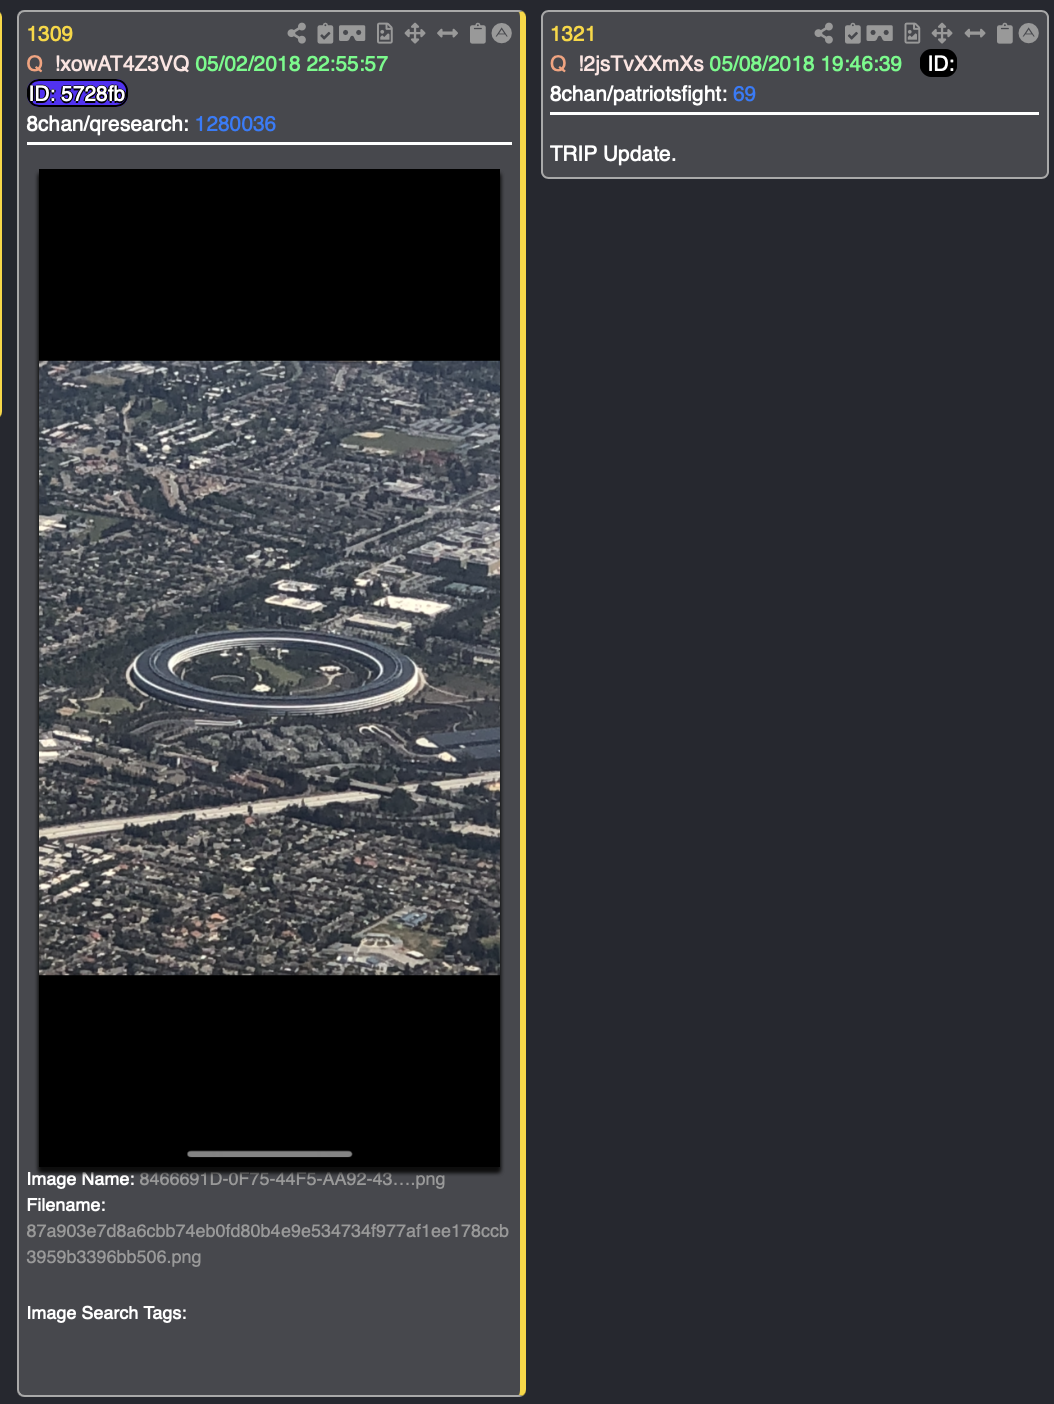Click the four-way move arrows on post 1321
The width and height of the screenshot is (1054, 1404).
(942, 34)
